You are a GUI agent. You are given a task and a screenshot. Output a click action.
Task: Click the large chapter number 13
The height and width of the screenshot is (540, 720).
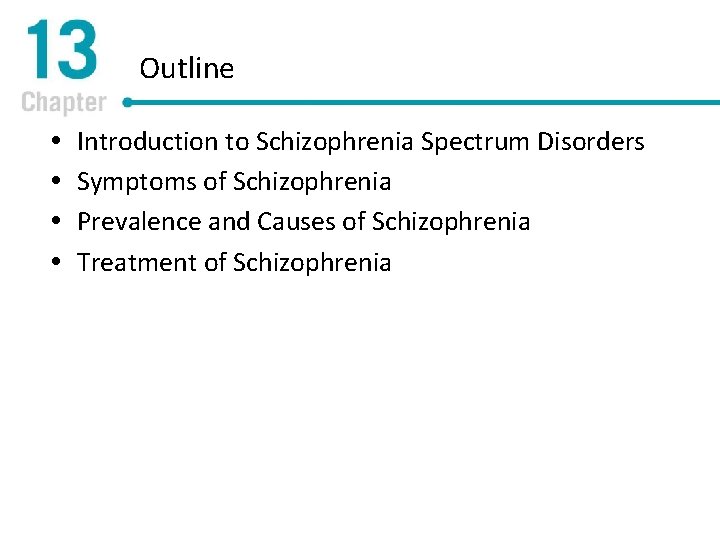[60, 52]
